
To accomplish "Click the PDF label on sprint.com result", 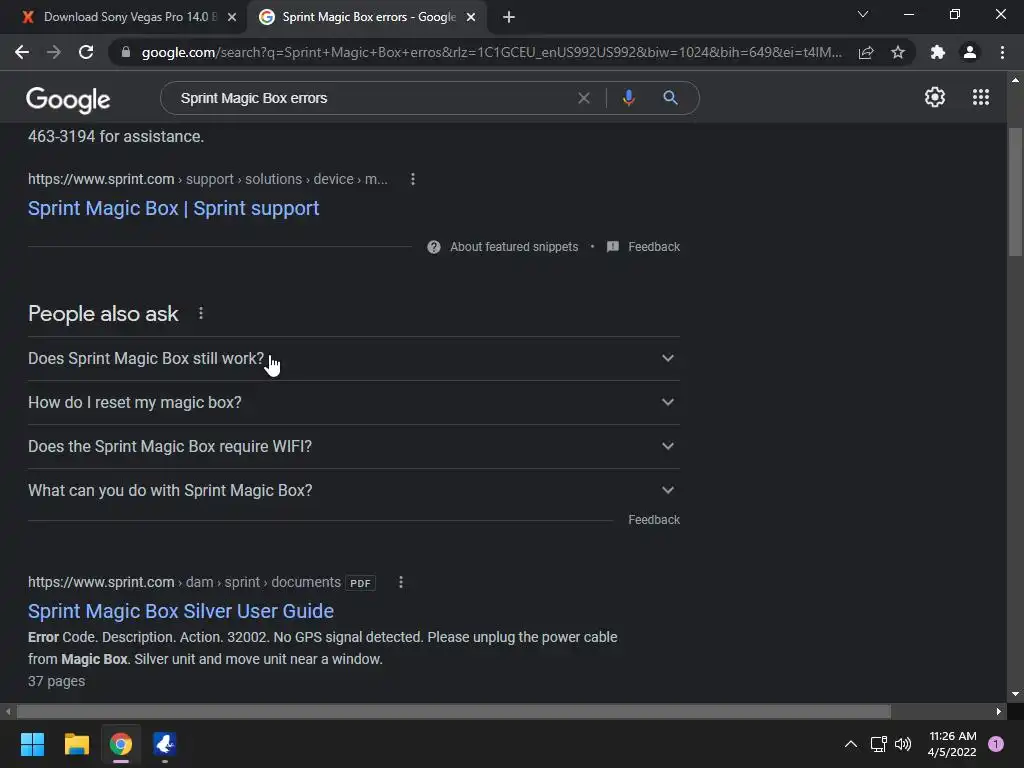I will [x=360, y=583].
